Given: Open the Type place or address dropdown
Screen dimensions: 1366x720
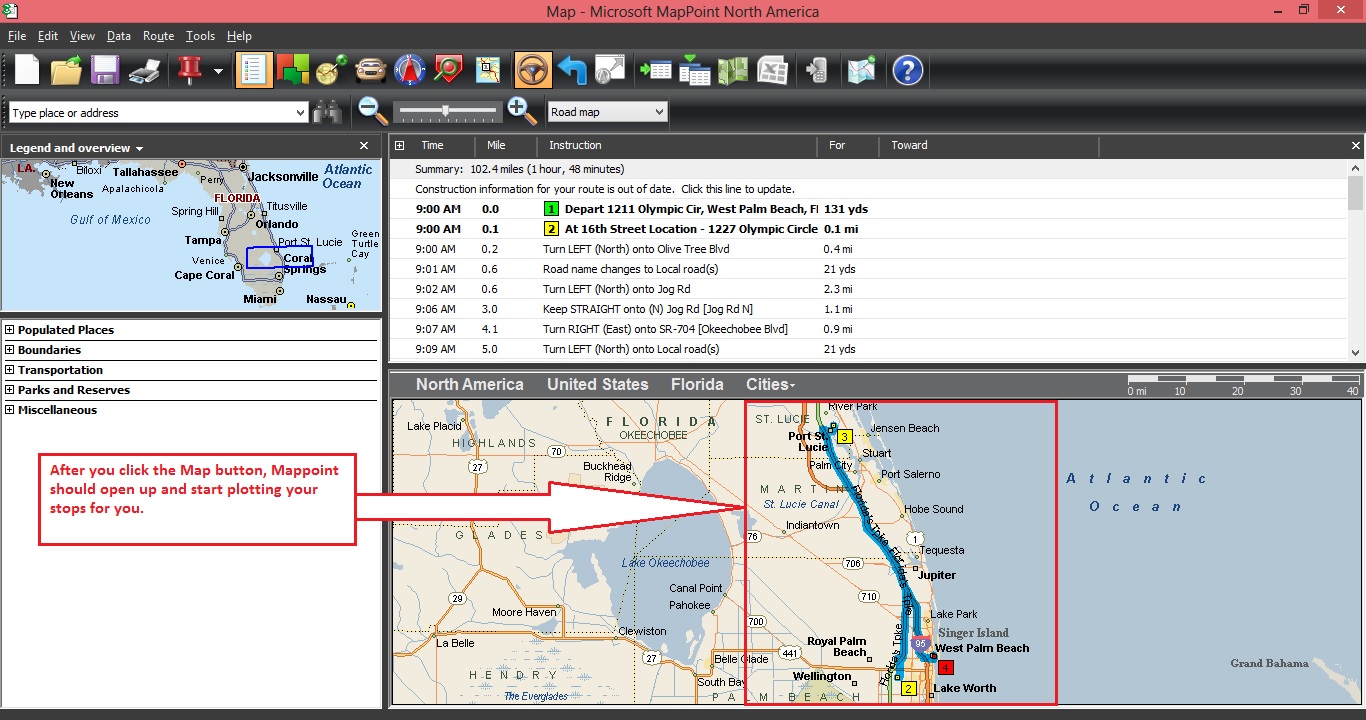Looking at the screenshot, I should (x=300, y=113).
